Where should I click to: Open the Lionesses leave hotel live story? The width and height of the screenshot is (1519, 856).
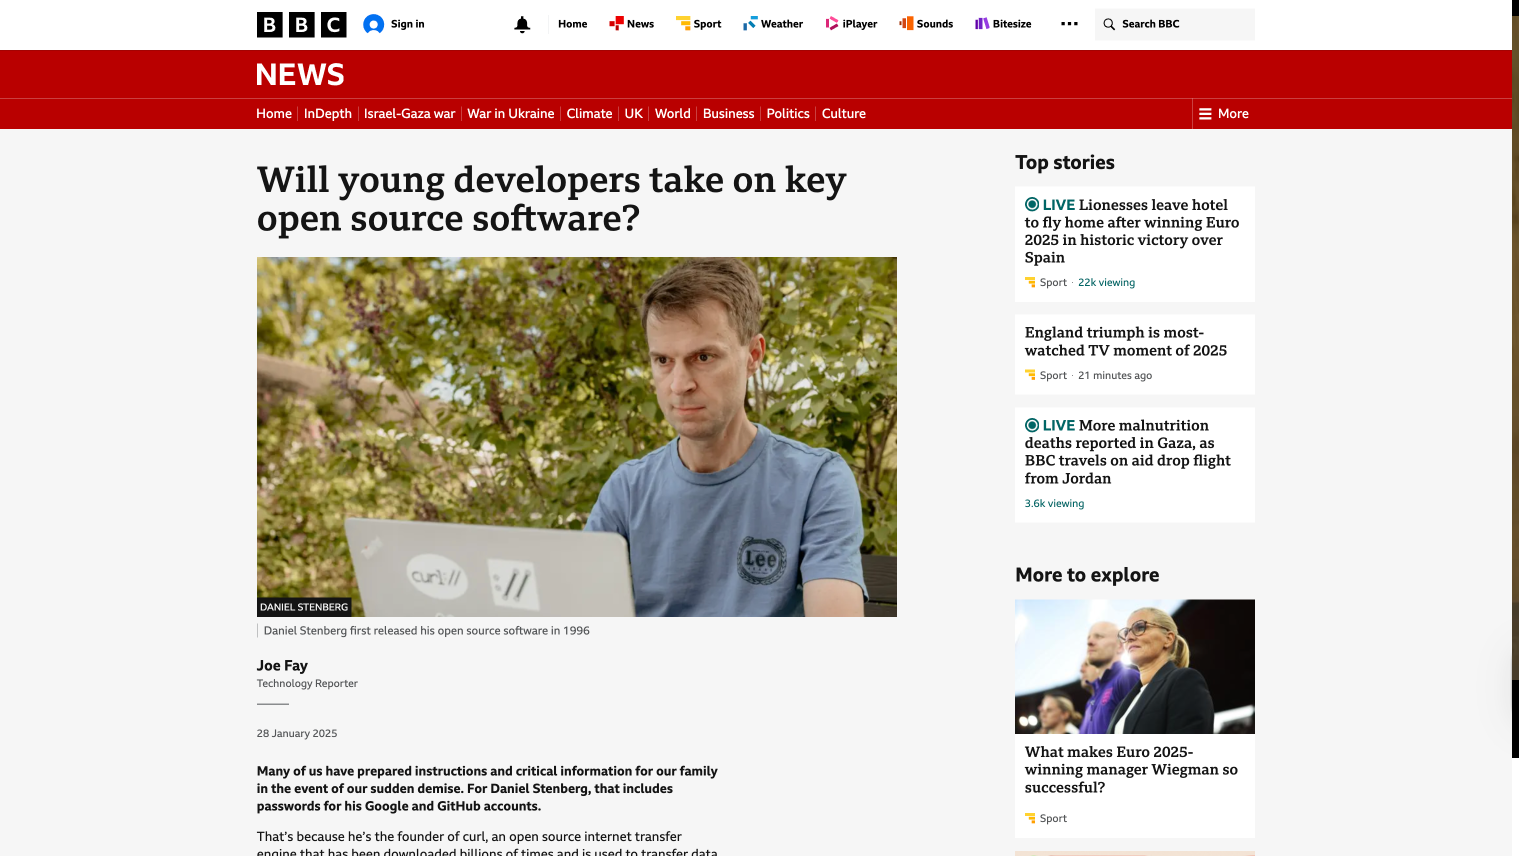coord(1134,231)
